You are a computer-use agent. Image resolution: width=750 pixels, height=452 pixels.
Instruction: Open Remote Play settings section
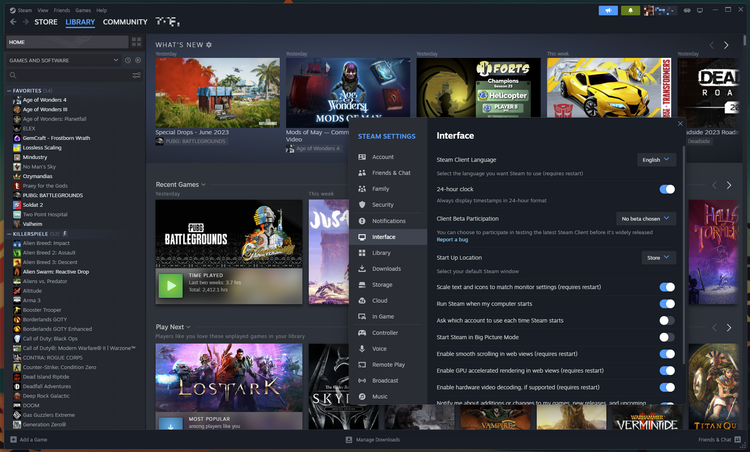[x=387, y=364]
